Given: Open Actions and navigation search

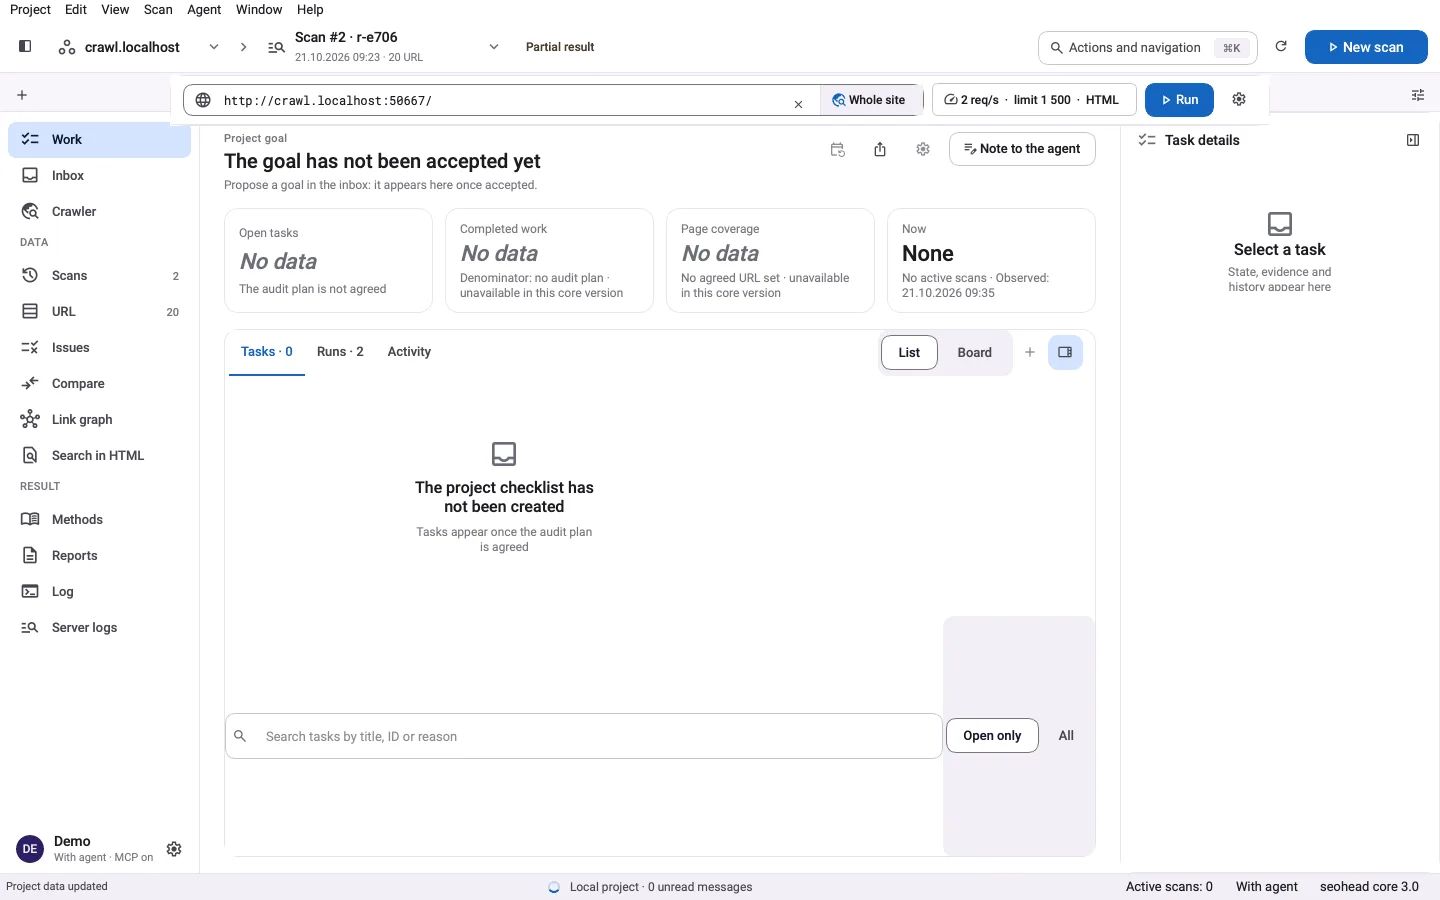Looking at the screenshot, I should (x=1148, y=47).
